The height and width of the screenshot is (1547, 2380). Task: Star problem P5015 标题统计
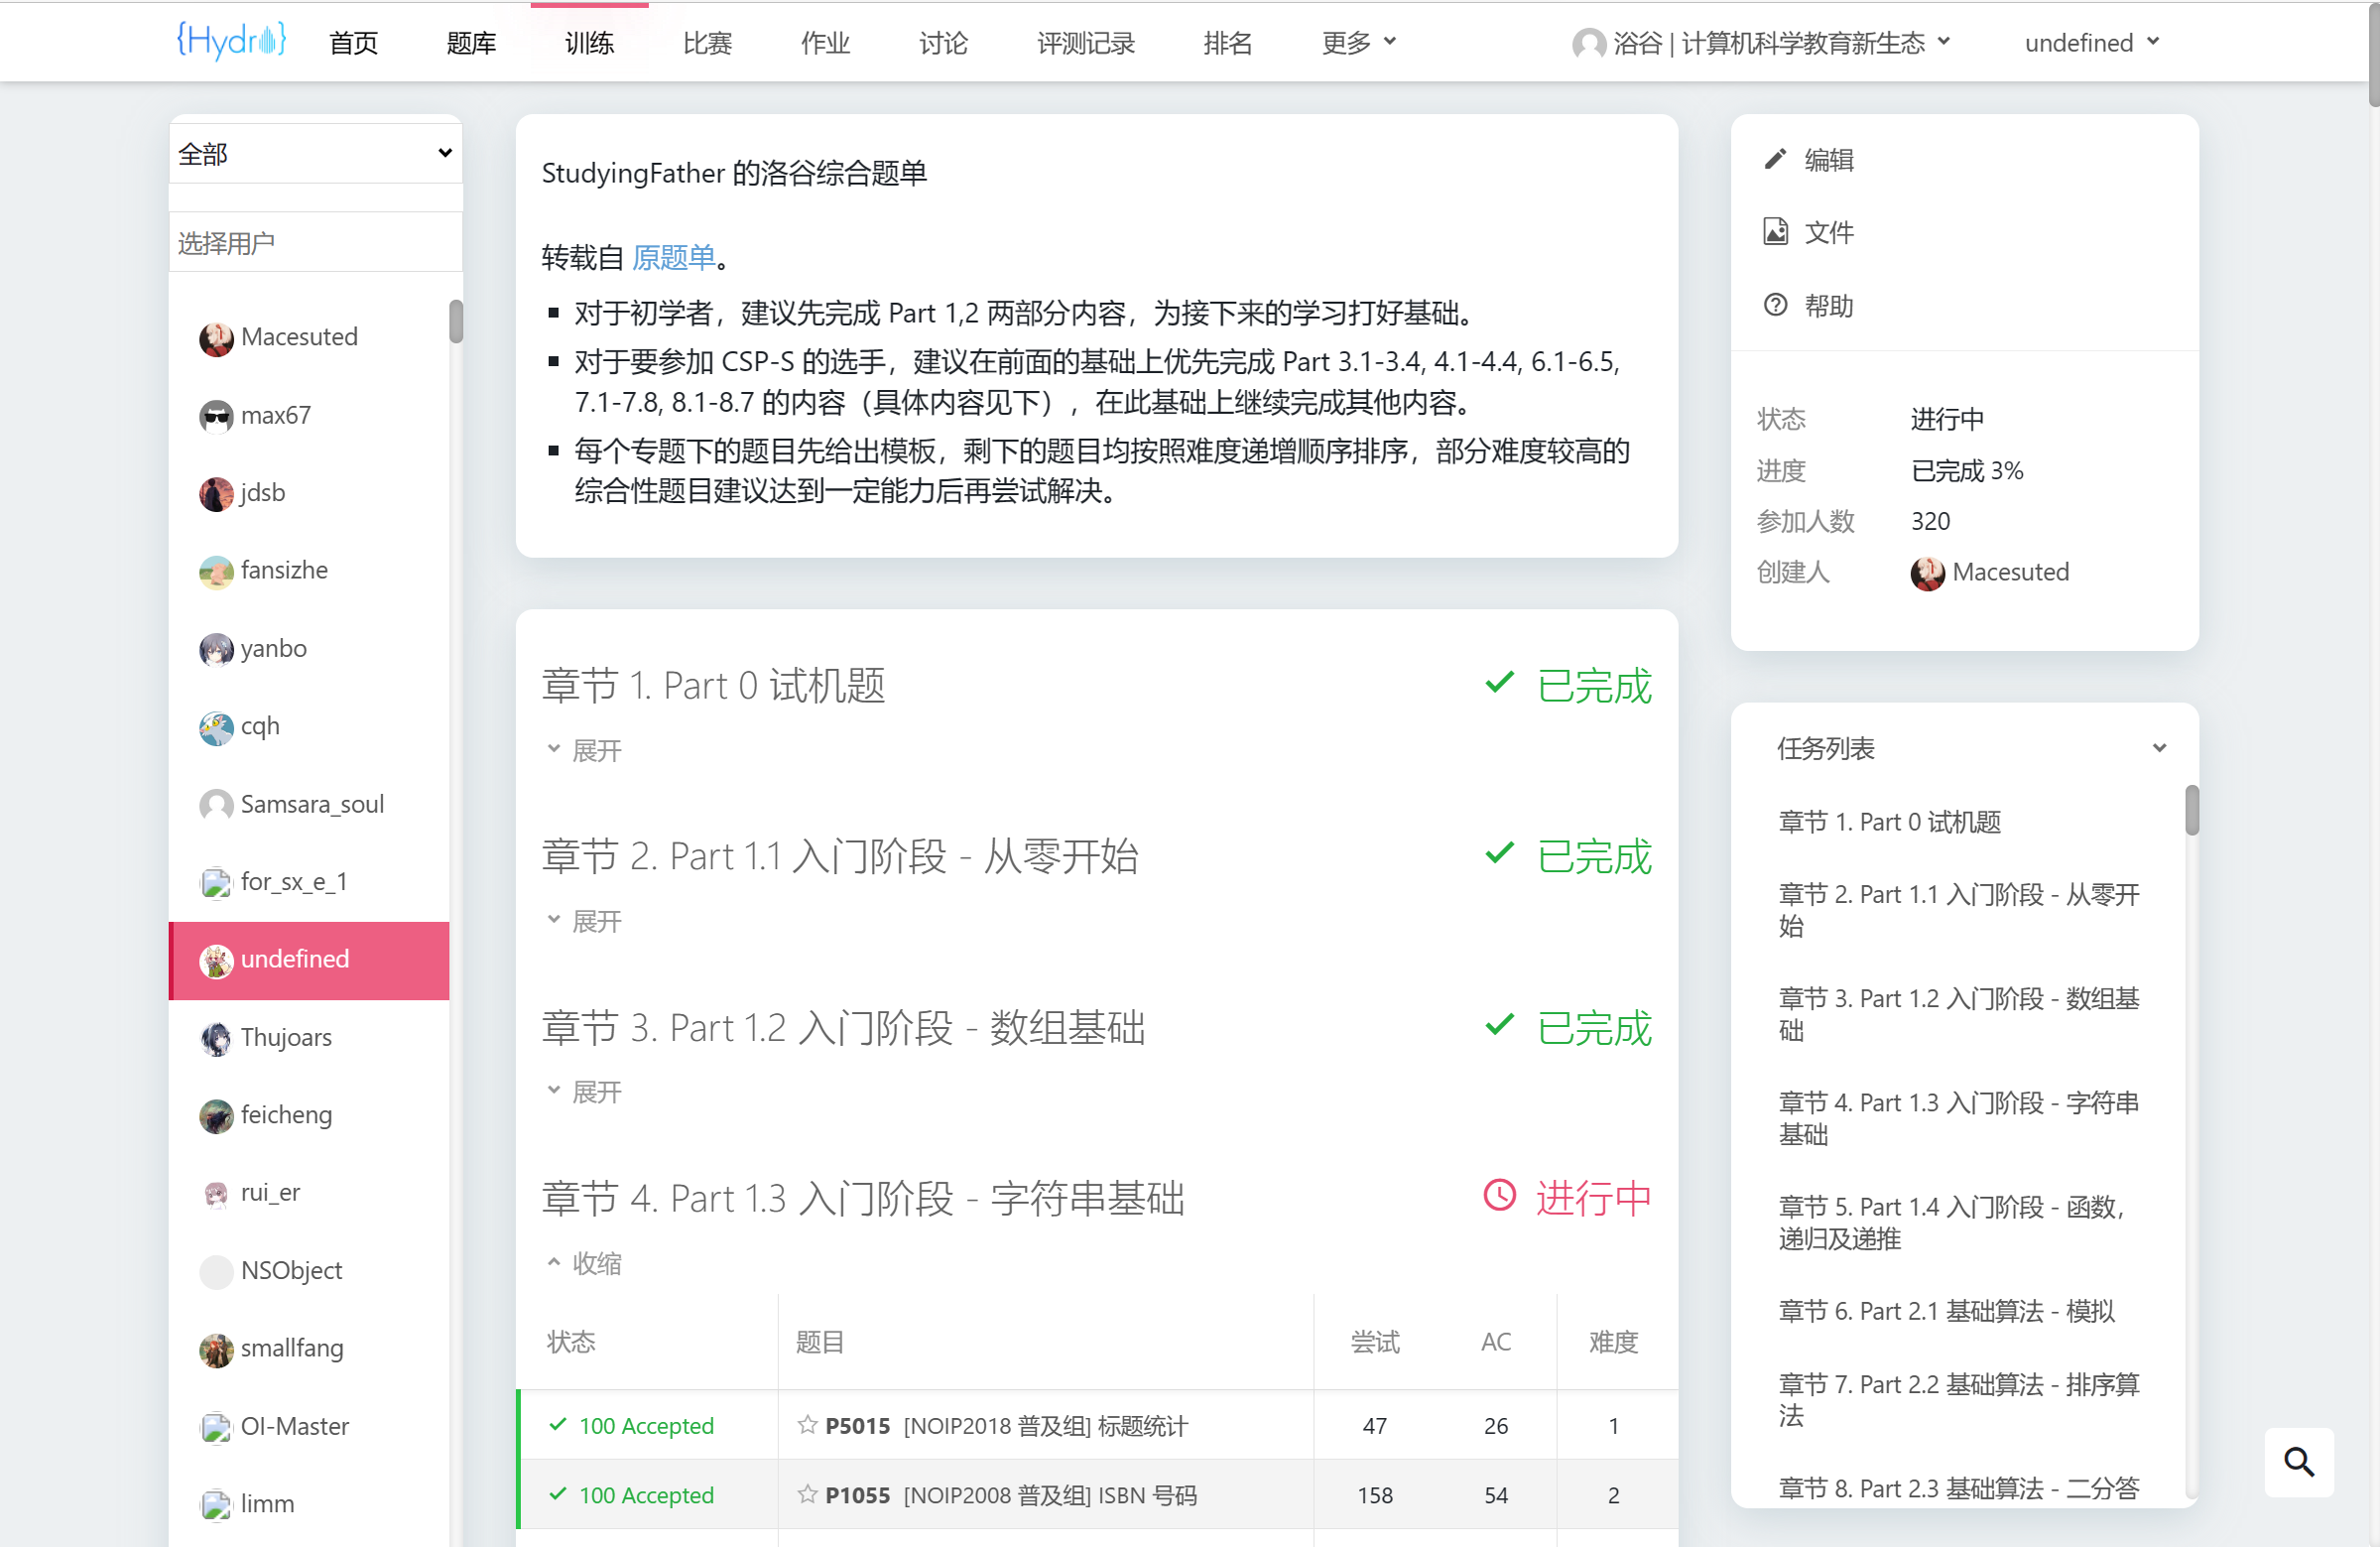pos(807,1424)
